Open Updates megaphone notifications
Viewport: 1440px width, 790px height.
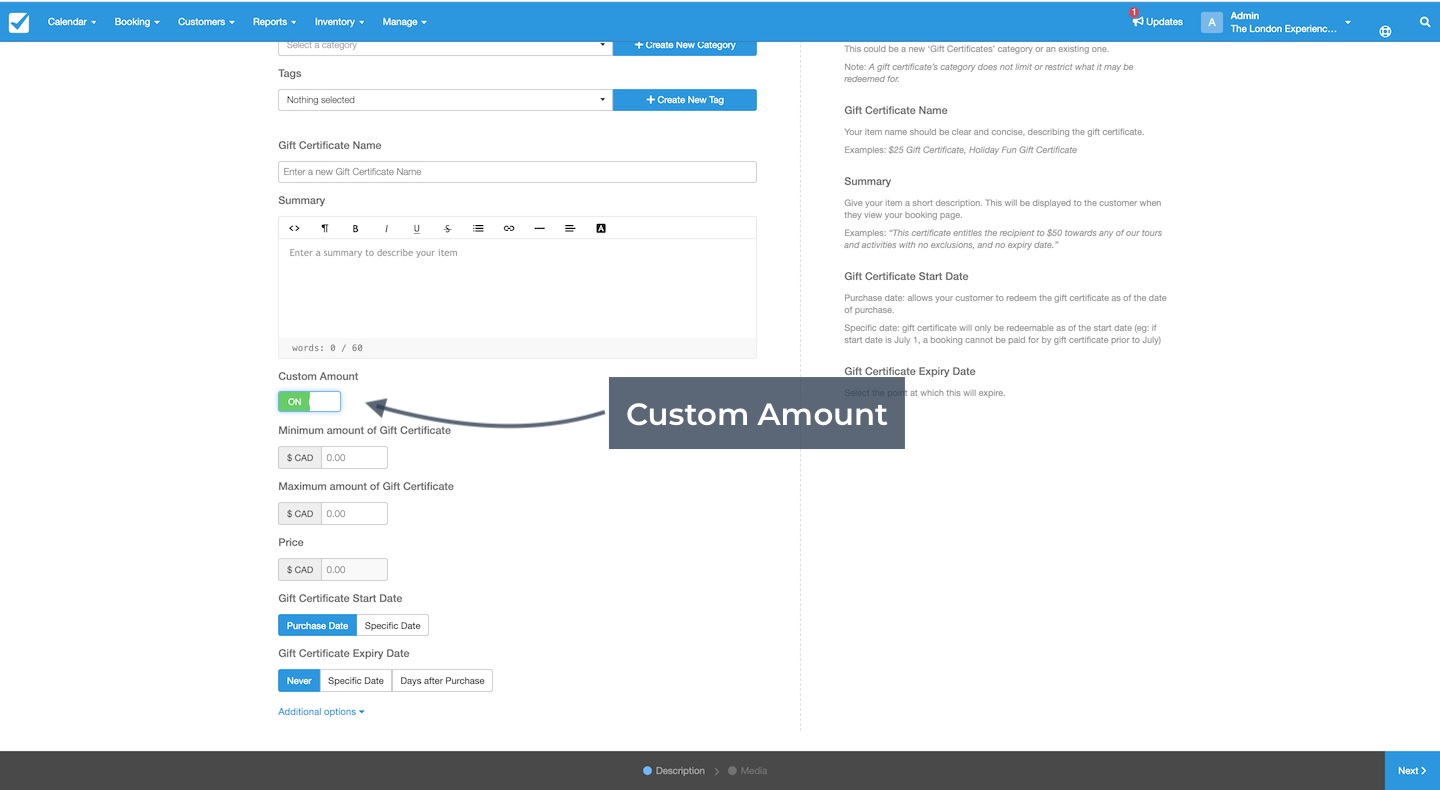point(1157,21)
